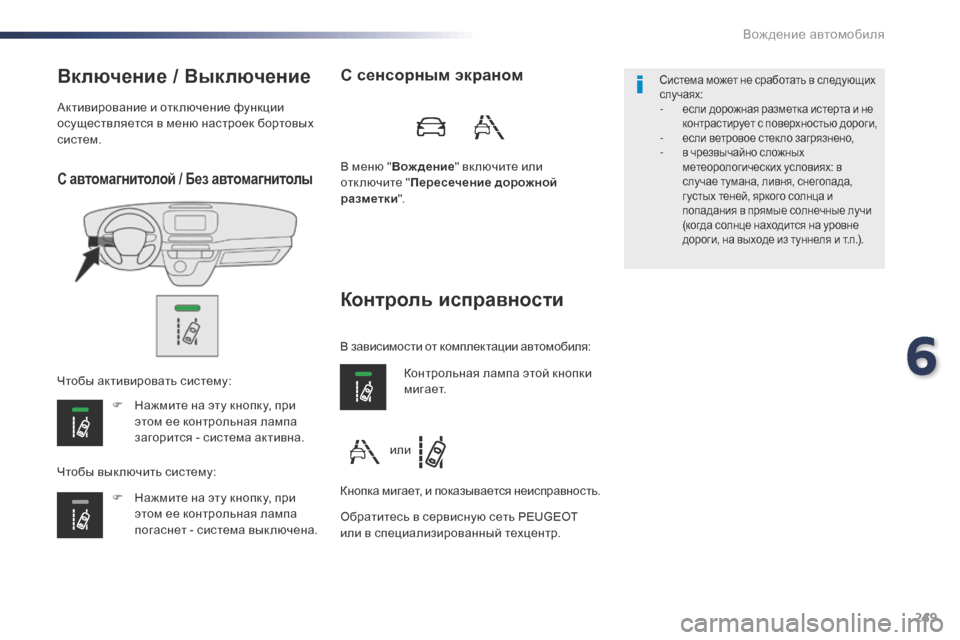Click the word 'или' between the two icons
The width and height of the screenshot is (960, 640).
pos(400,450)
